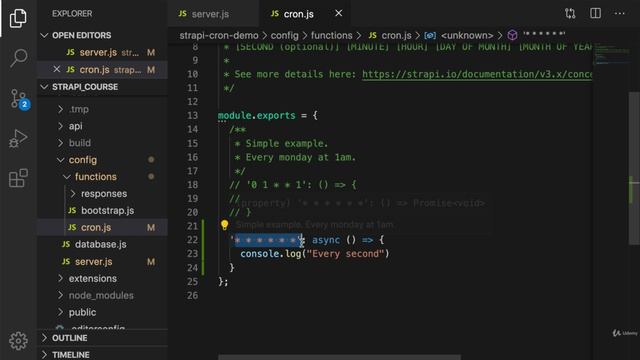Click the horizontal editor scrollbar
Viewport: 640px width, 360px height.
click(x=339, y=357)
